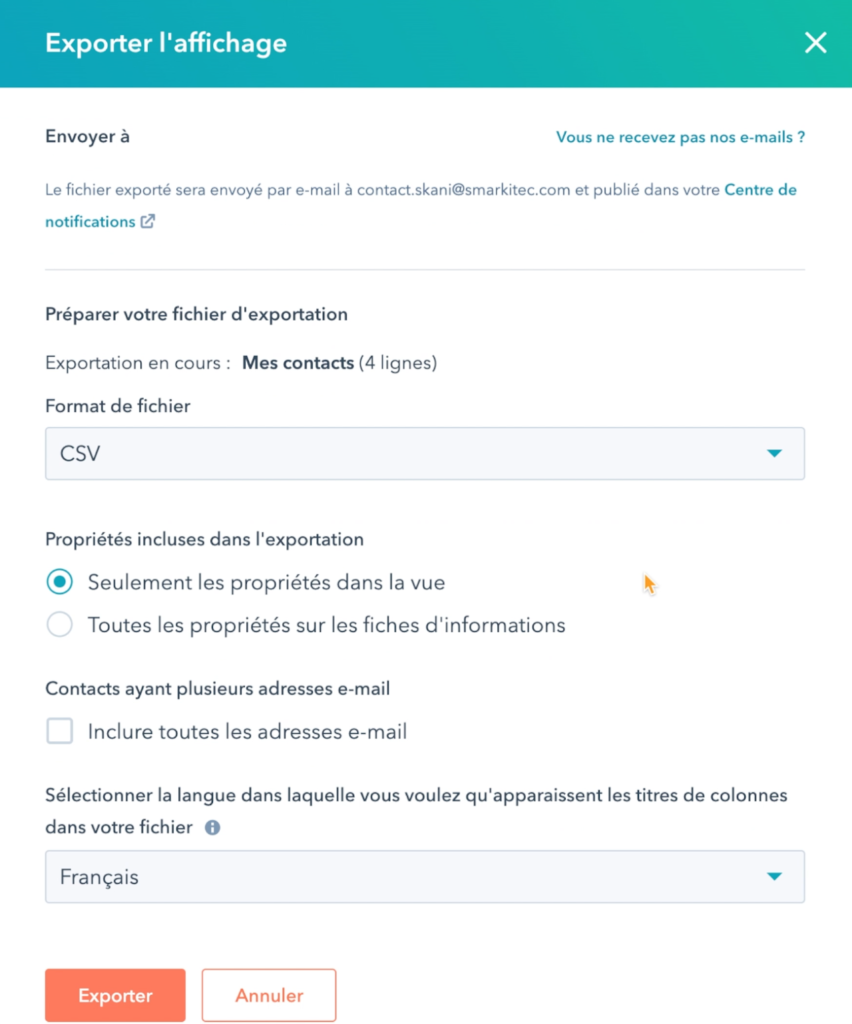
Task: Click the caret arrow in the CSV field
Action: [x=774, y=453]
